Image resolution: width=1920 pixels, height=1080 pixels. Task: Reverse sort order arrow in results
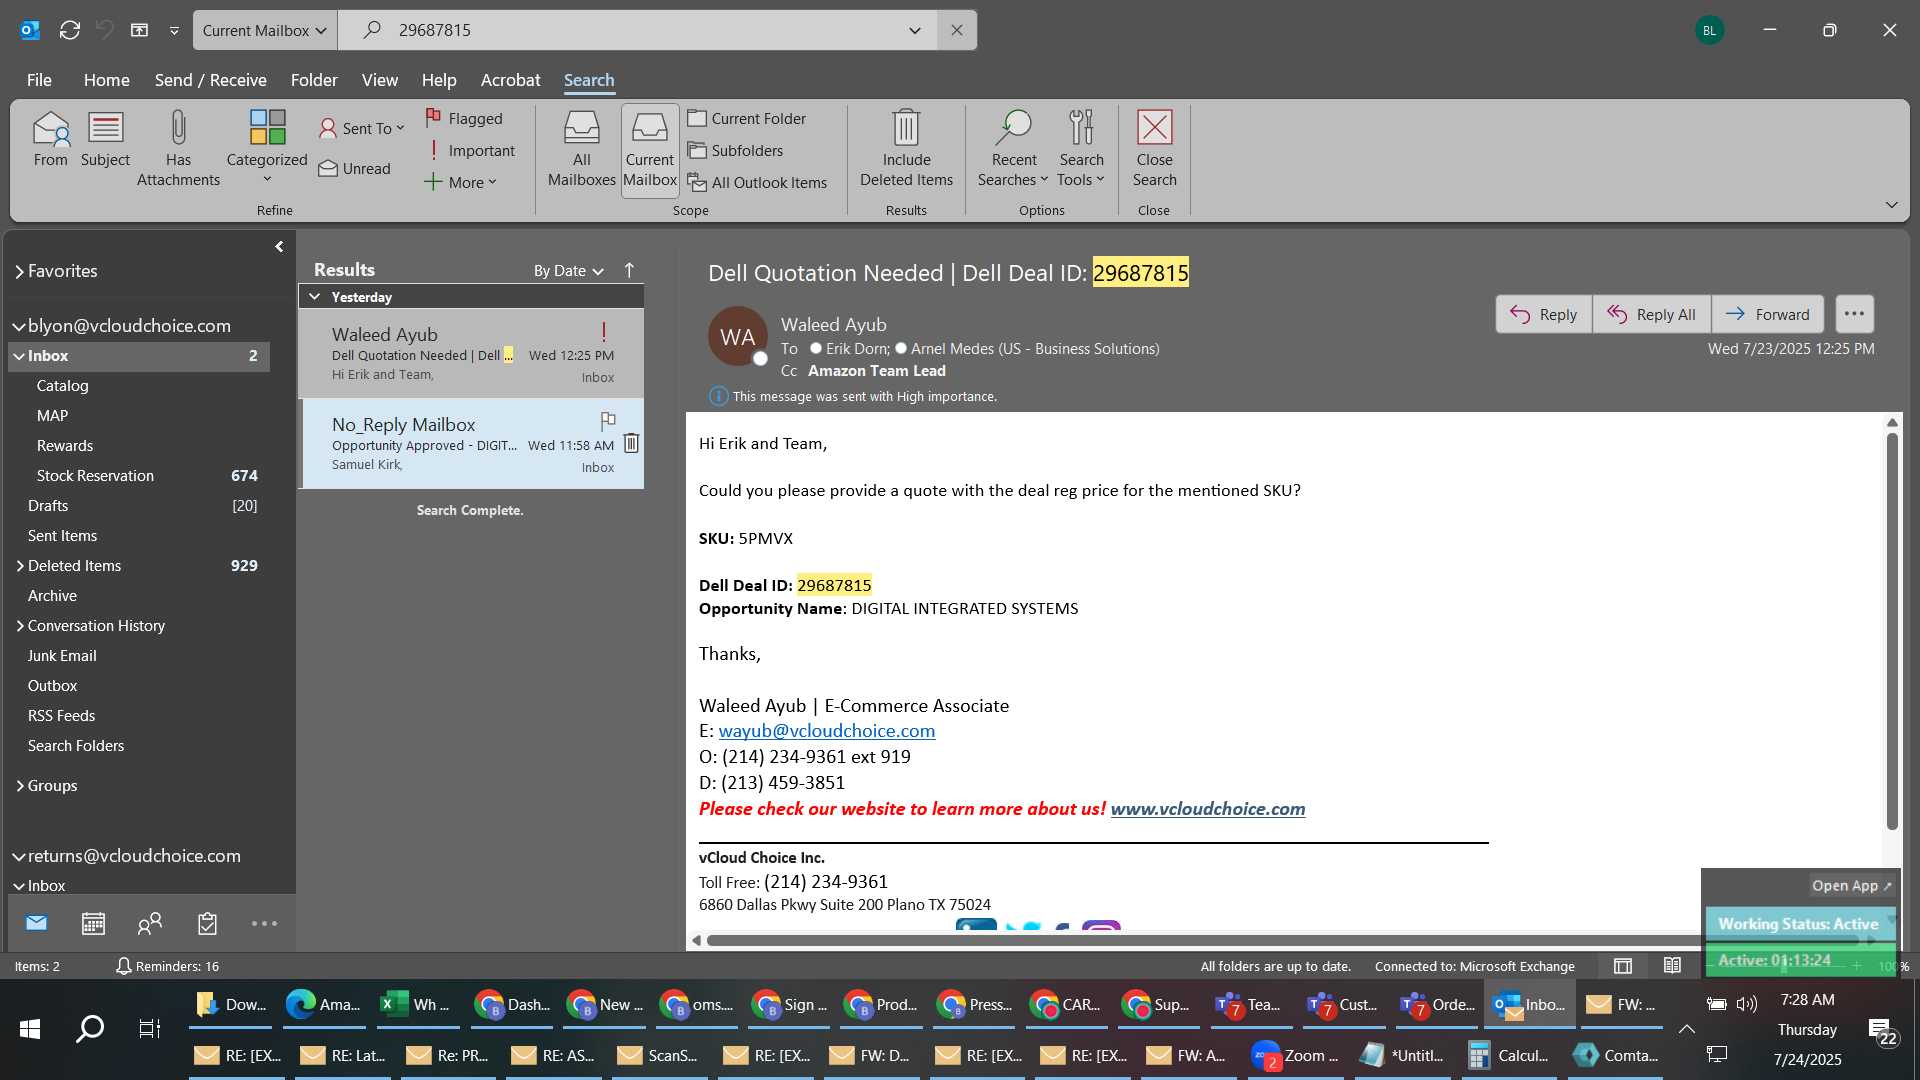[629, 270]
